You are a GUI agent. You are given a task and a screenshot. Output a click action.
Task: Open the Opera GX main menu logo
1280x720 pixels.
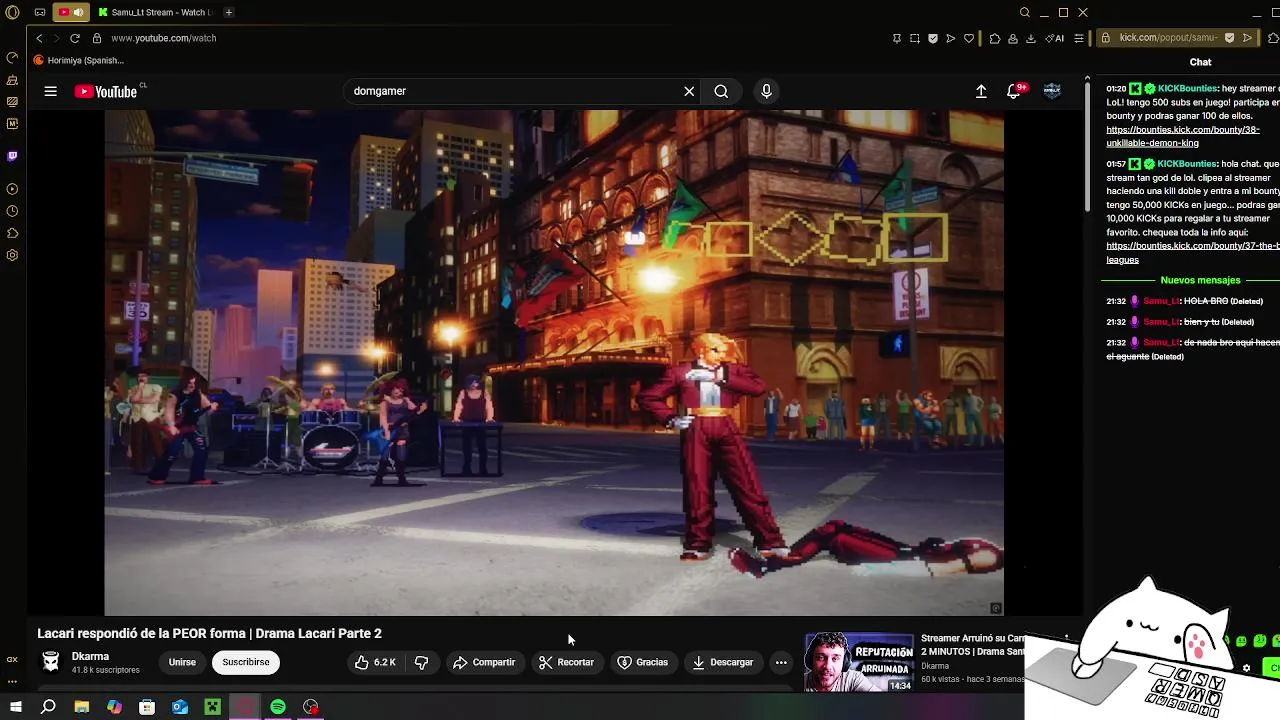[12, 12]
